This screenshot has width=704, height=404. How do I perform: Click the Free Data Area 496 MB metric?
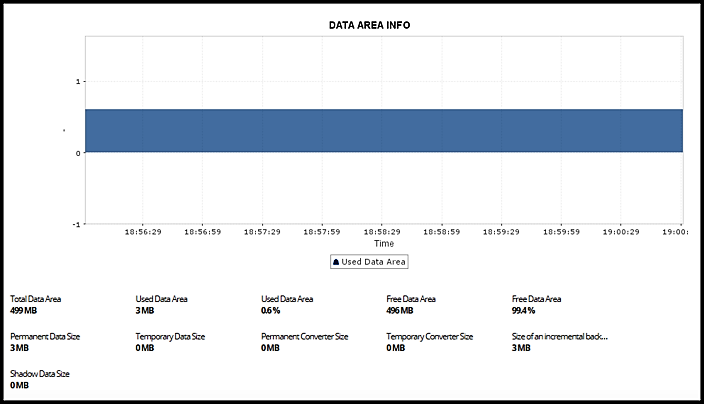coord(411,305)
